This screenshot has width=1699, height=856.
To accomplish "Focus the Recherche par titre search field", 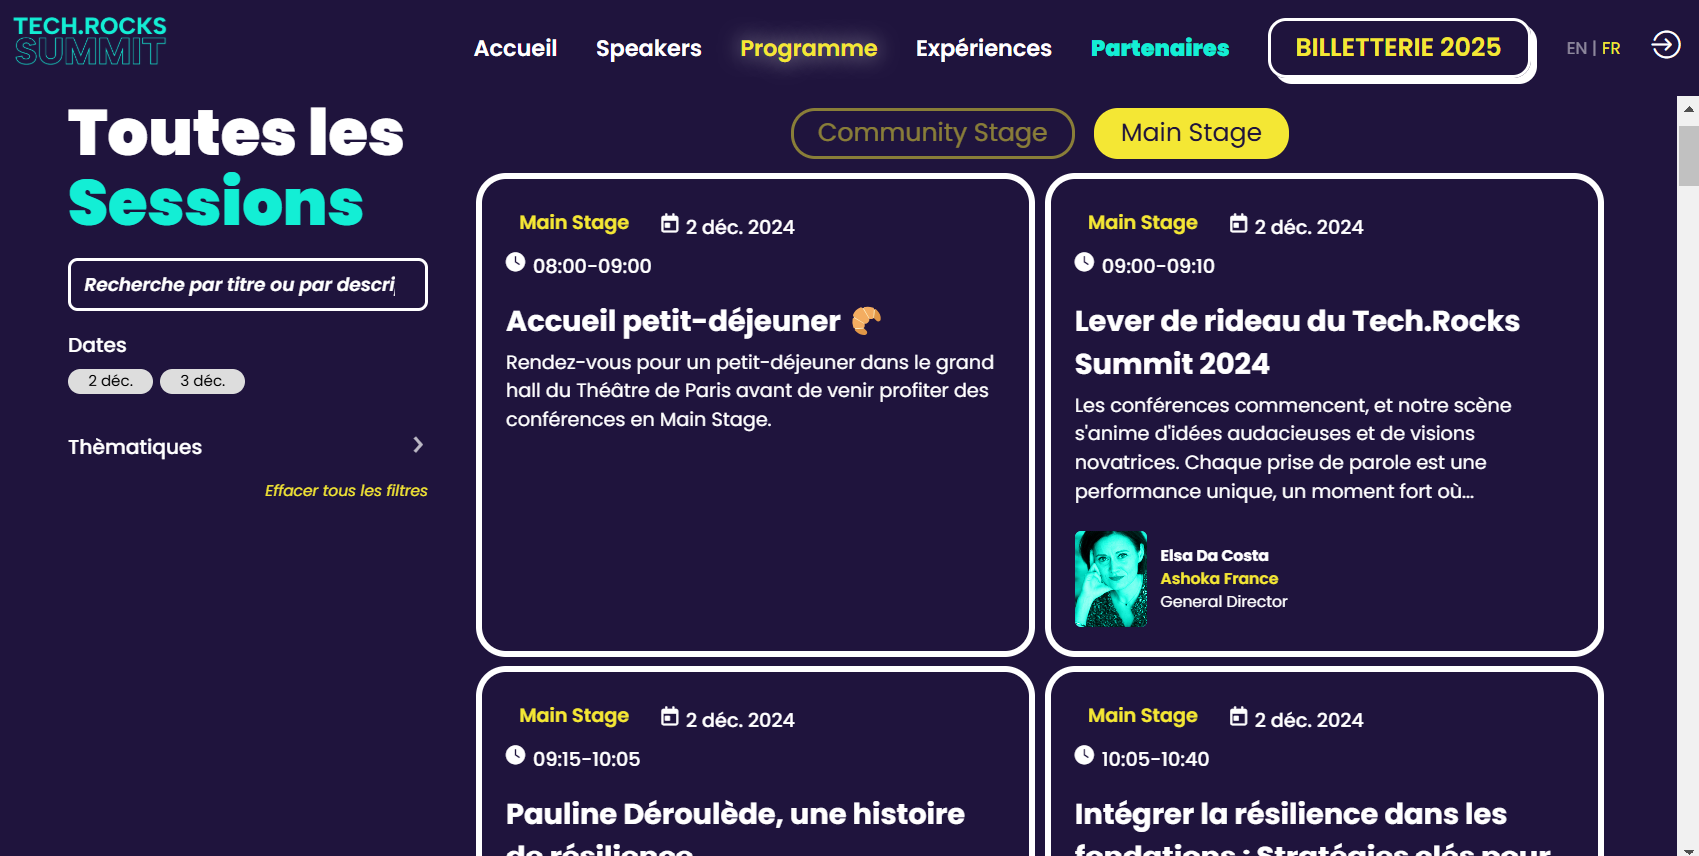I will tap(248, 285).
